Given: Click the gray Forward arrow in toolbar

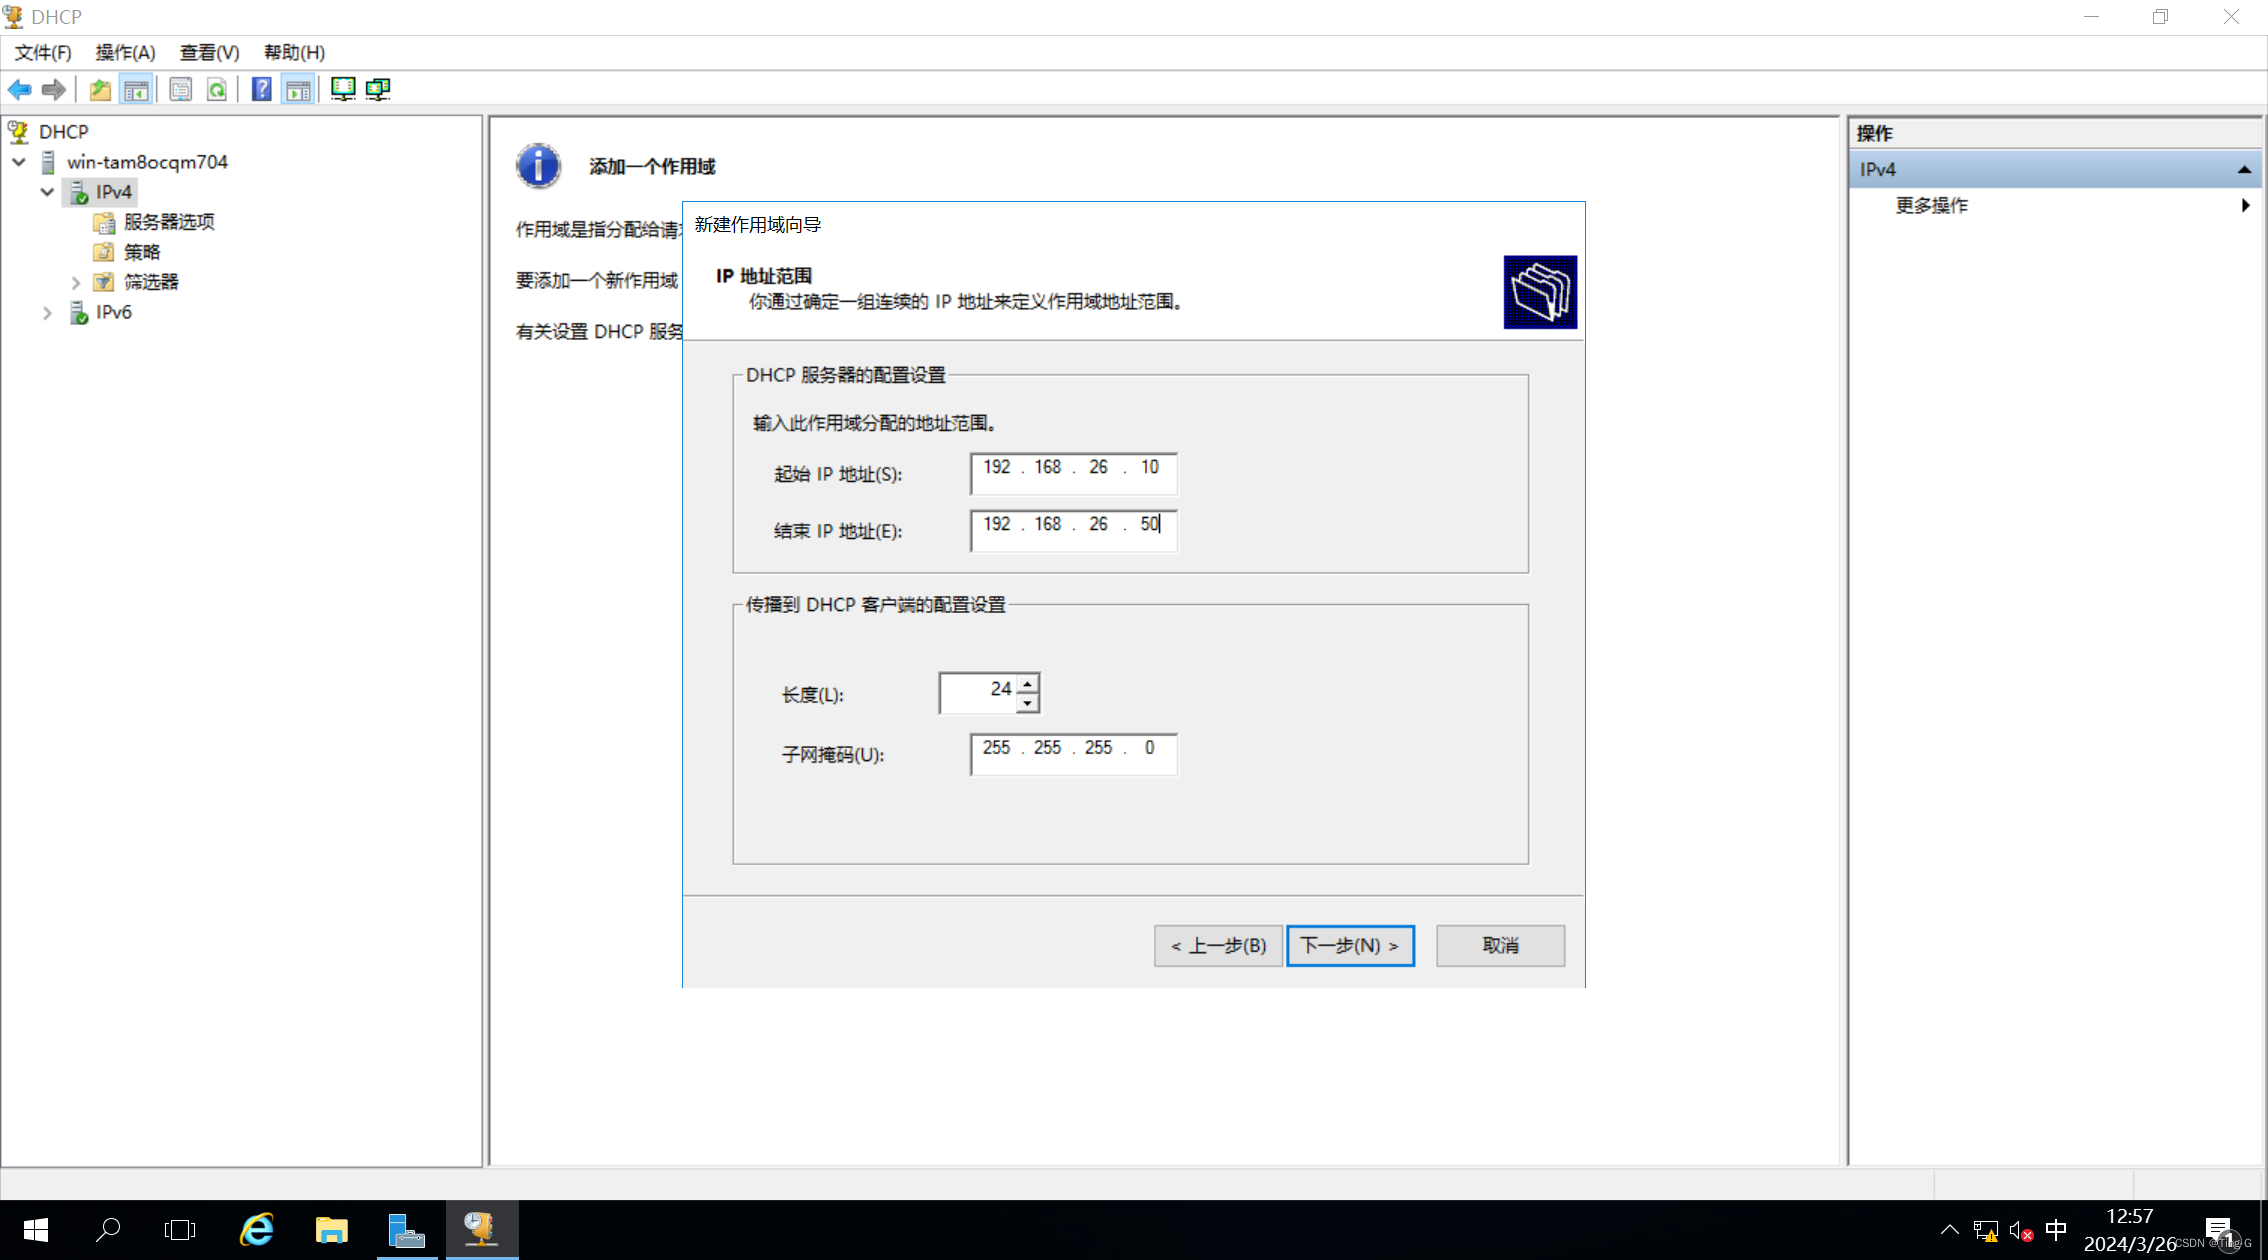Looking at the screenshot, I should point(55,90).
